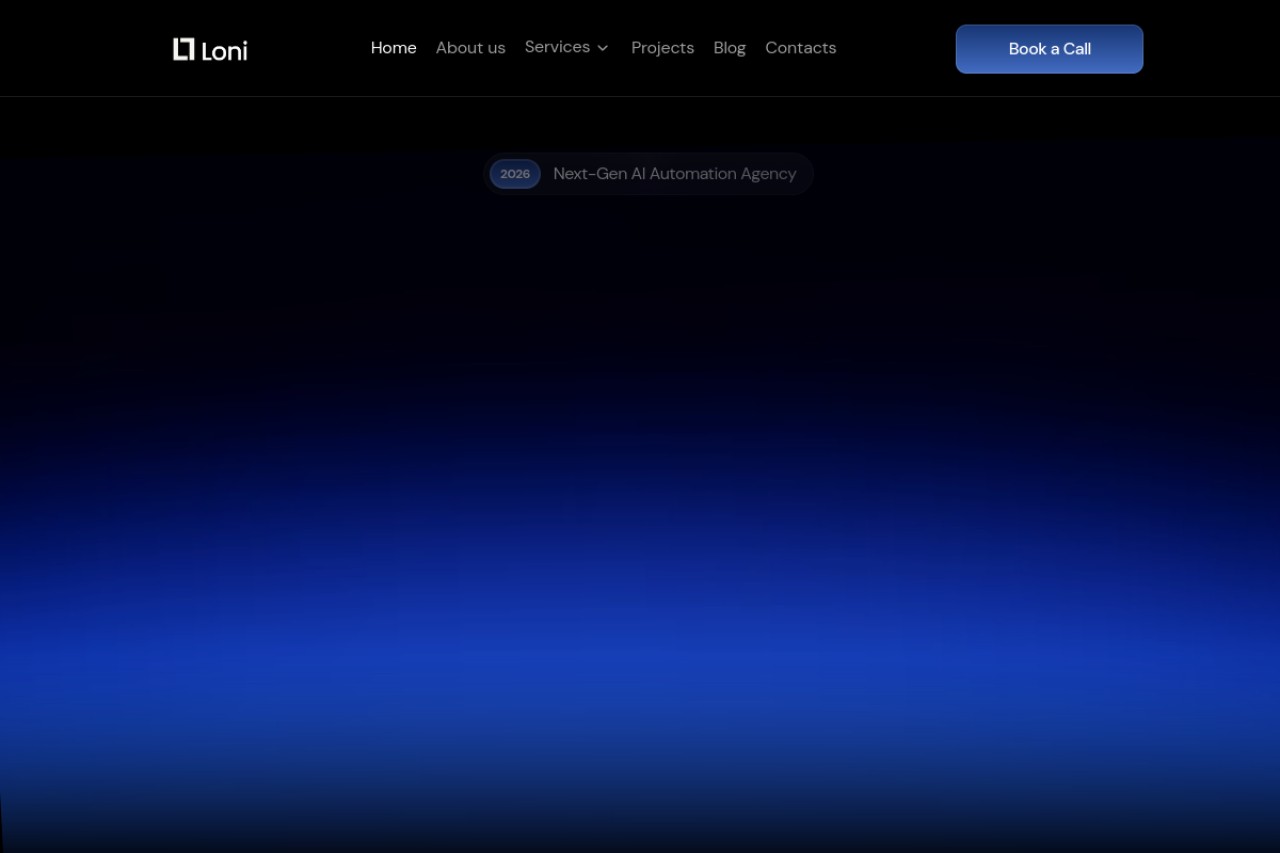Go to the Home page link

pos(393,48)
